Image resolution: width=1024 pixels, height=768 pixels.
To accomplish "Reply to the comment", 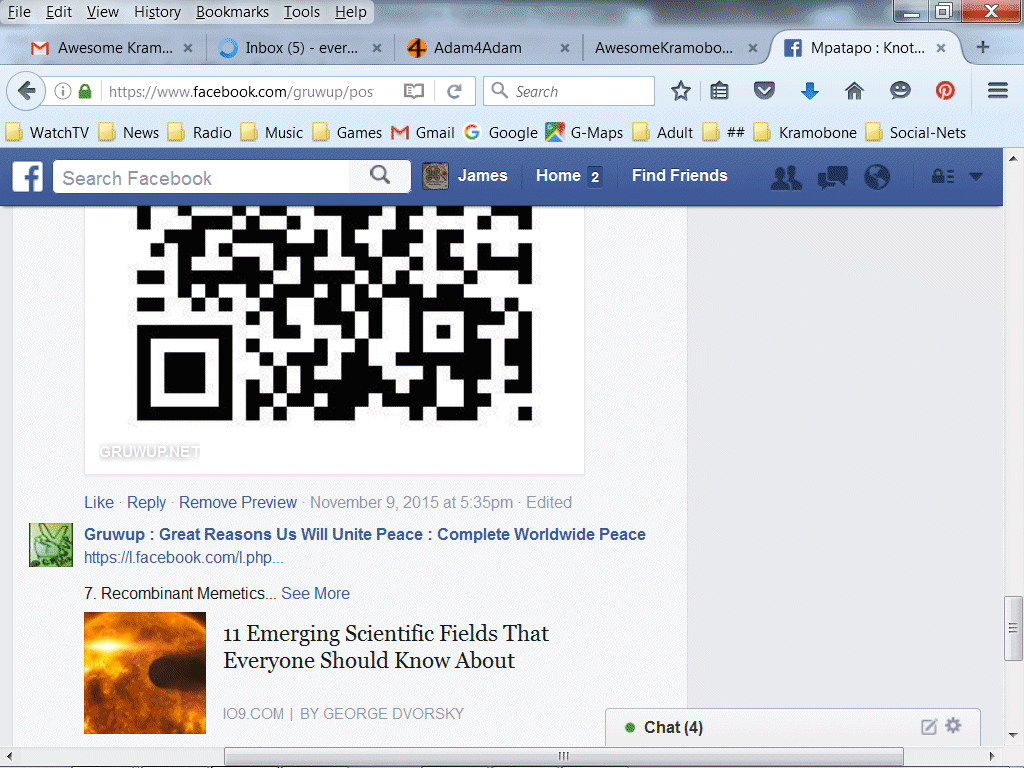I will coord(146,502).
